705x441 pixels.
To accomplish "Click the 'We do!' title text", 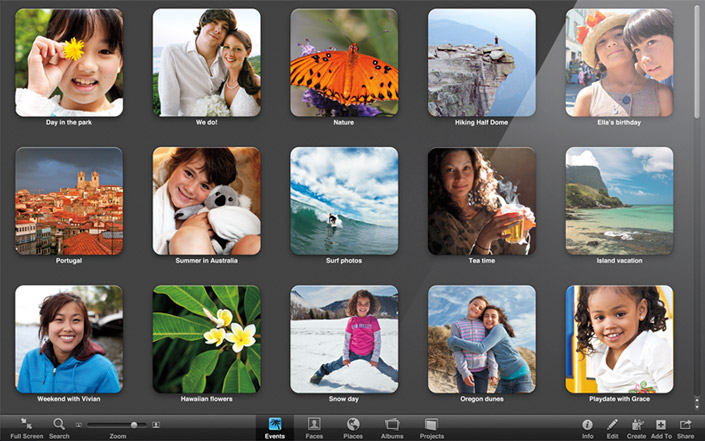I will click(206, 122).
